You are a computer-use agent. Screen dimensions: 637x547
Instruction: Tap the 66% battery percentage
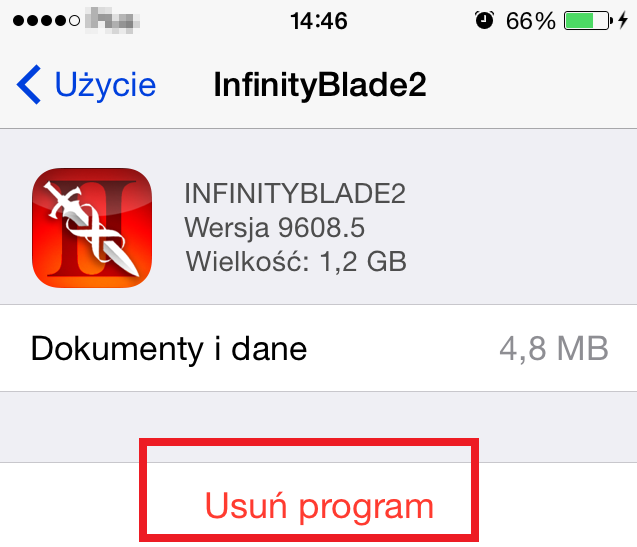[x=530, y=21]
